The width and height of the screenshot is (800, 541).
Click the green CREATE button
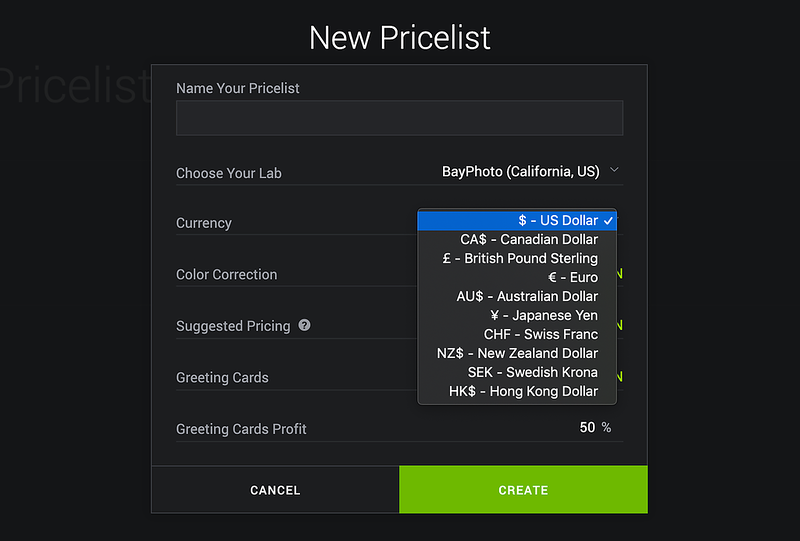click(523, 490)
